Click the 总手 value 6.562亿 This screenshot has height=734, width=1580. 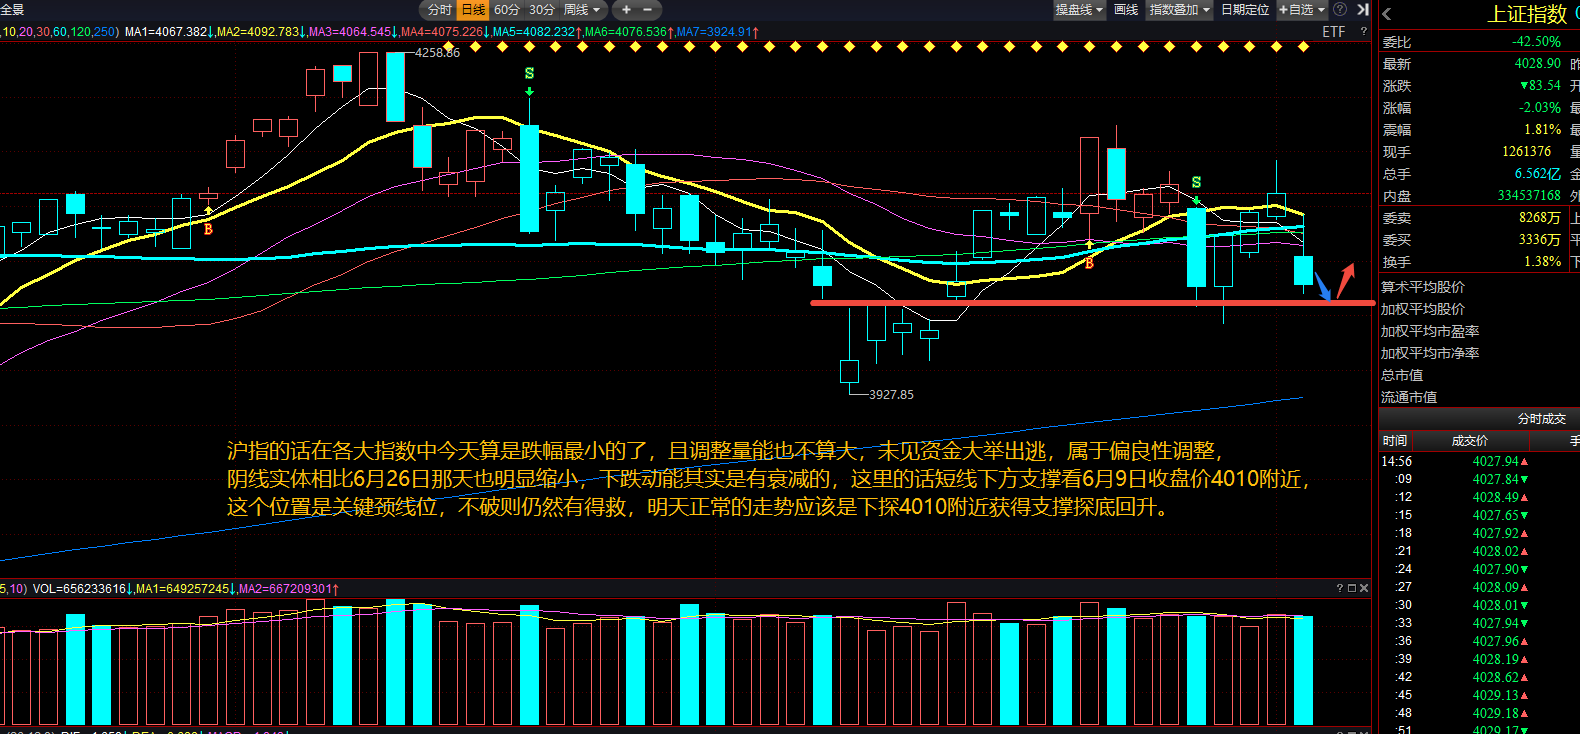(x=1537, y=173)
